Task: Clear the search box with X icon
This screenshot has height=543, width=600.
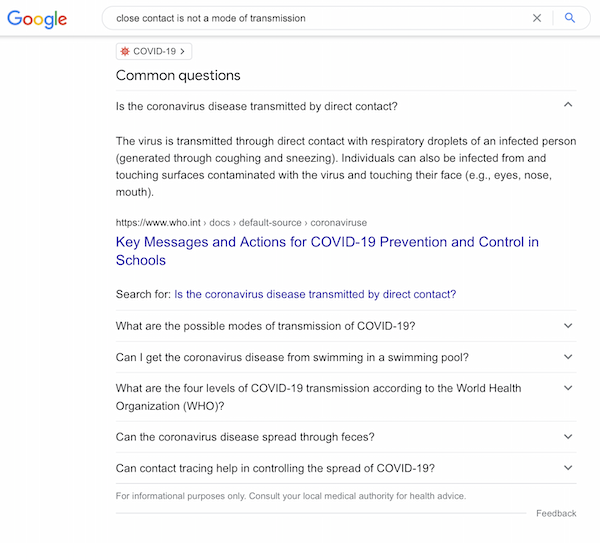Action: pyautogui.click(x=537, y=18)
